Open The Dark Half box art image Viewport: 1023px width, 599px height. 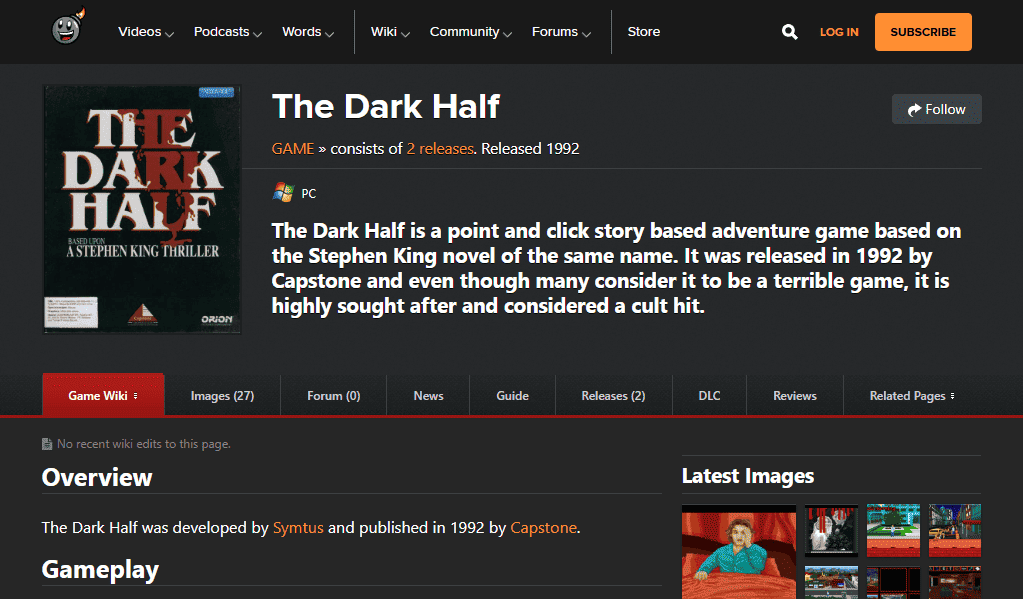coord(141,209)
